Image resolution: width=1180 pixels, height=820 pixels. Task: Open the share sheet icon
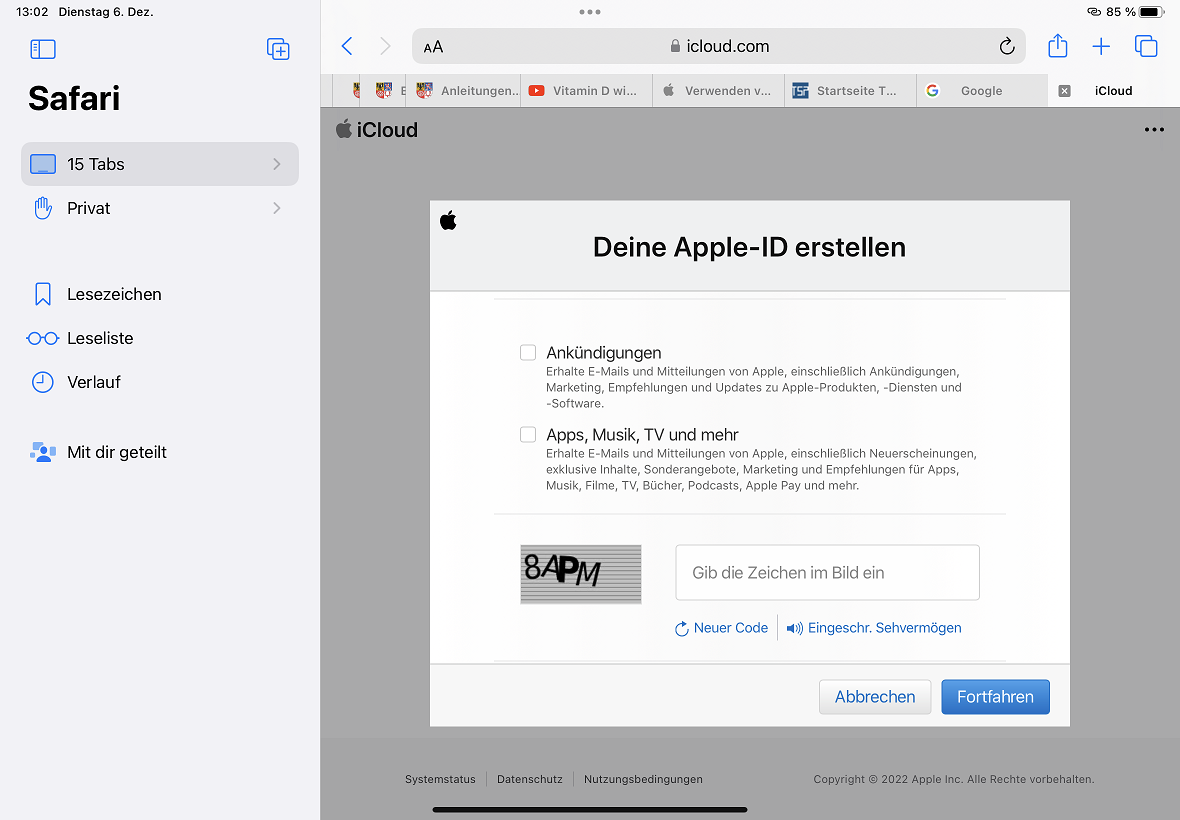(x=1058, y=46)
